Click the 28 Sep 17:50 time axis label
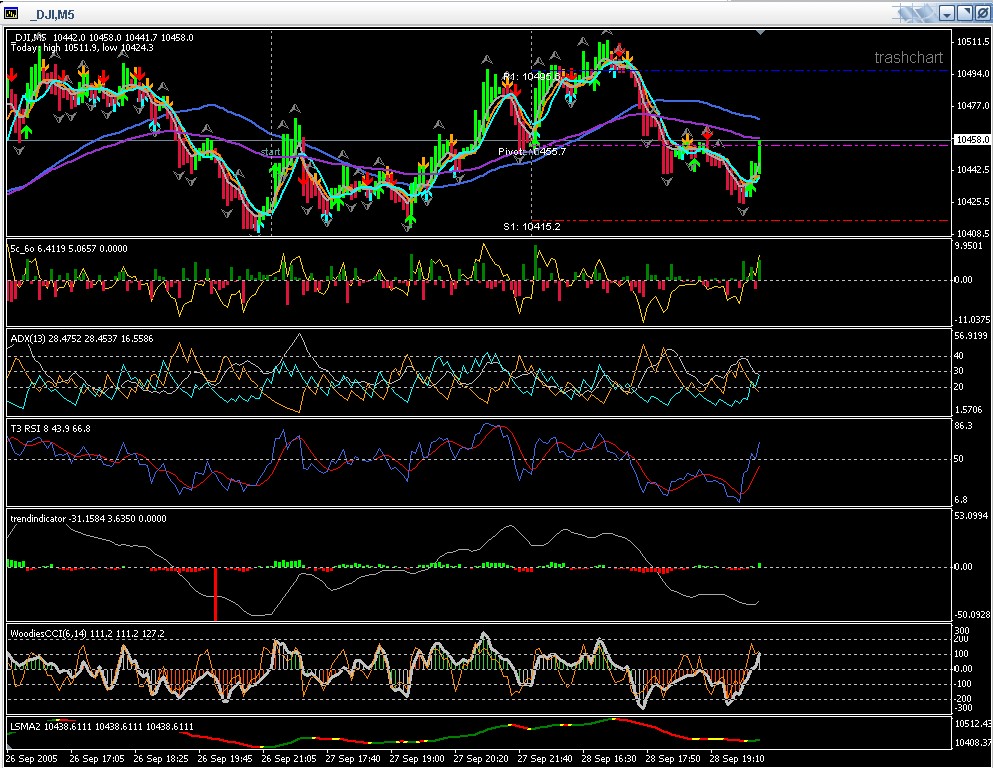993x768 pixels. 673,759
